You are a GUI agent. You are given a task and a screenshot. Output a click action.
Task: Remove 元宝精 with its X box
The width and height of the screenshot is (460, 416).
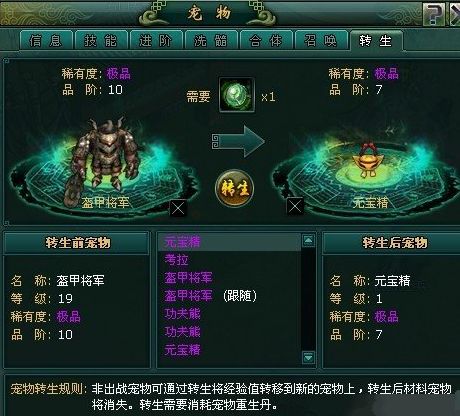point(295,206)
